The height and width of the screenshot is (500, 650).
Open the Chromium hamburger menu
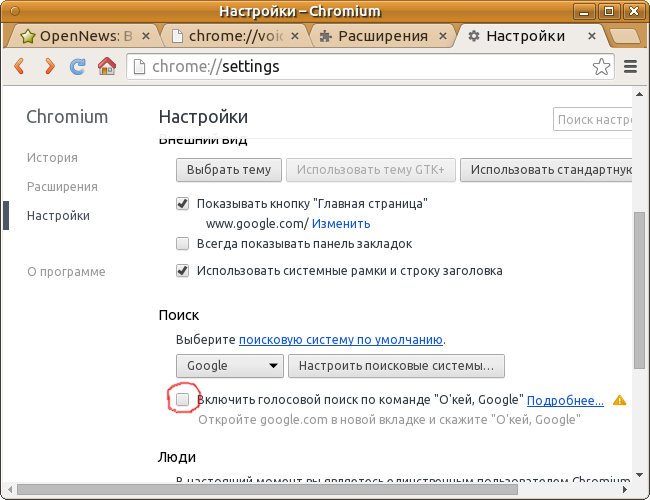point(630,67)
